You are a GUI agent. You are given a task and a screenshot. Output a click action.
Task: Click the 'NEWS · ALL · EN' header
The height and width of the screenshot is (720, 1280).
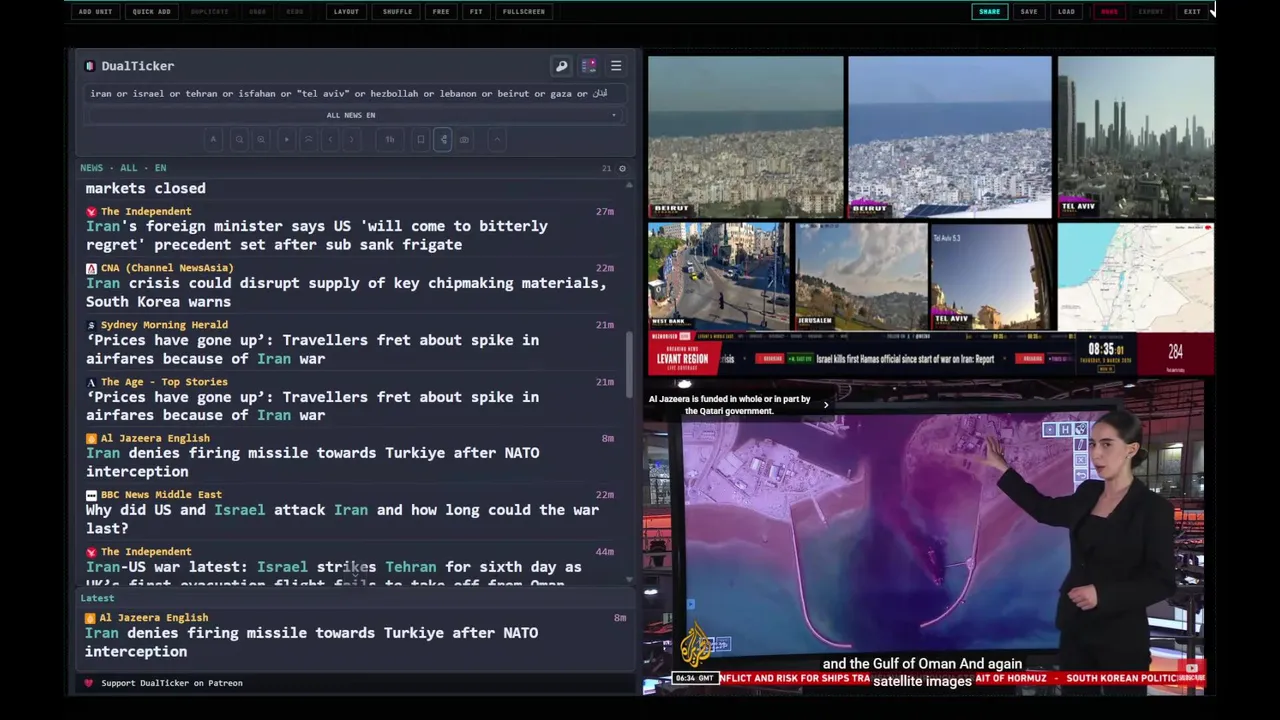[123, 168]
